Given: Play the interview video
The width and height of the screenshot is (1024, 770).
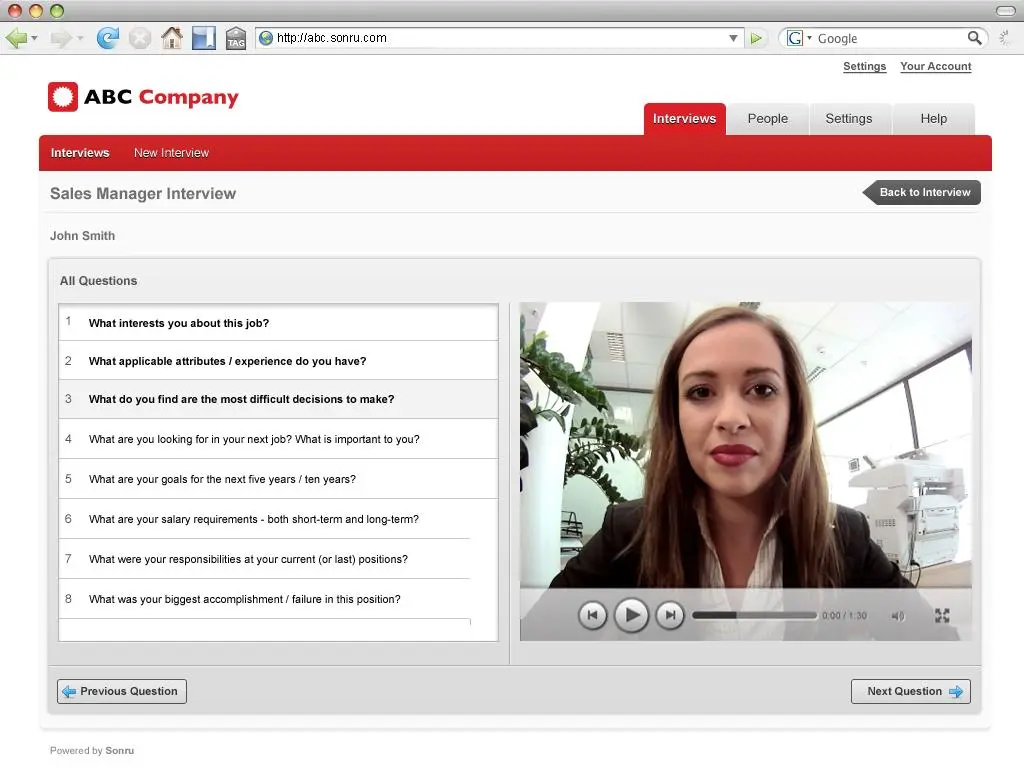Looking at the screenshot, I should (x=631, y=615).
